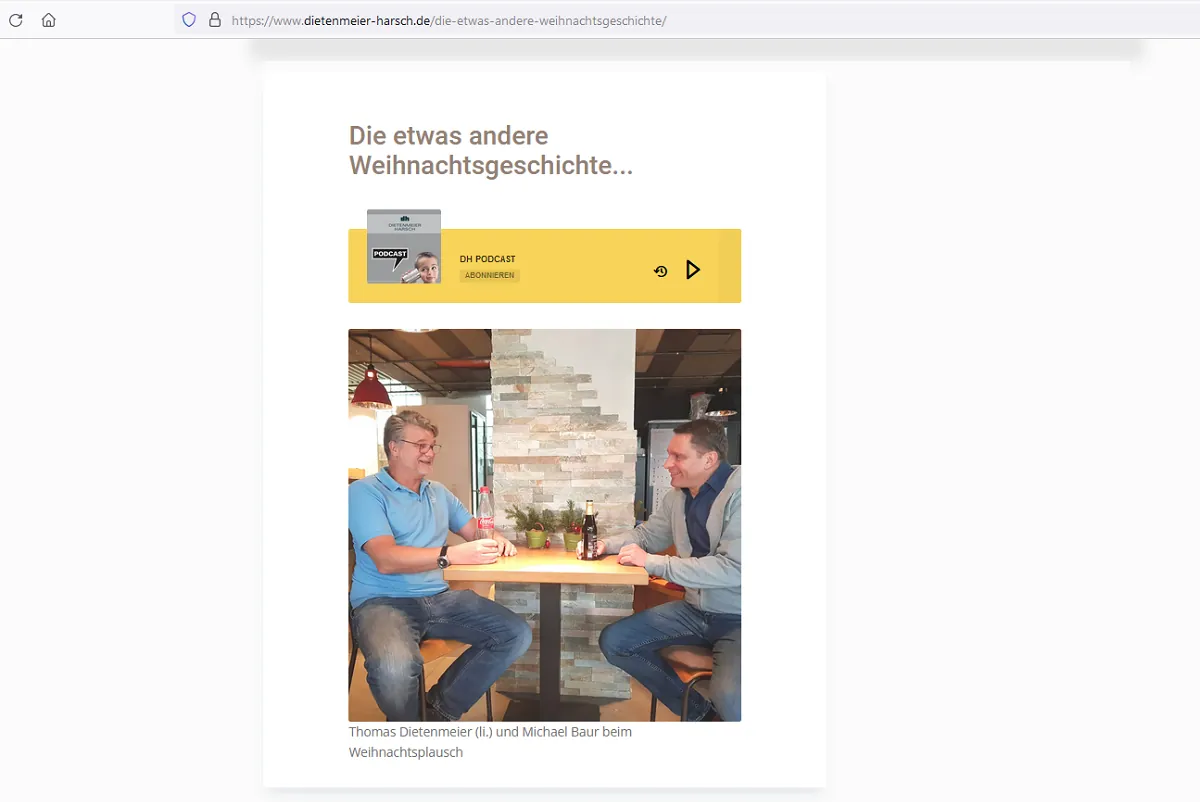Click the podcast cover artwork thumbnail
Image resolution: width=1200 pixels, height=802 pixels.
403,245
